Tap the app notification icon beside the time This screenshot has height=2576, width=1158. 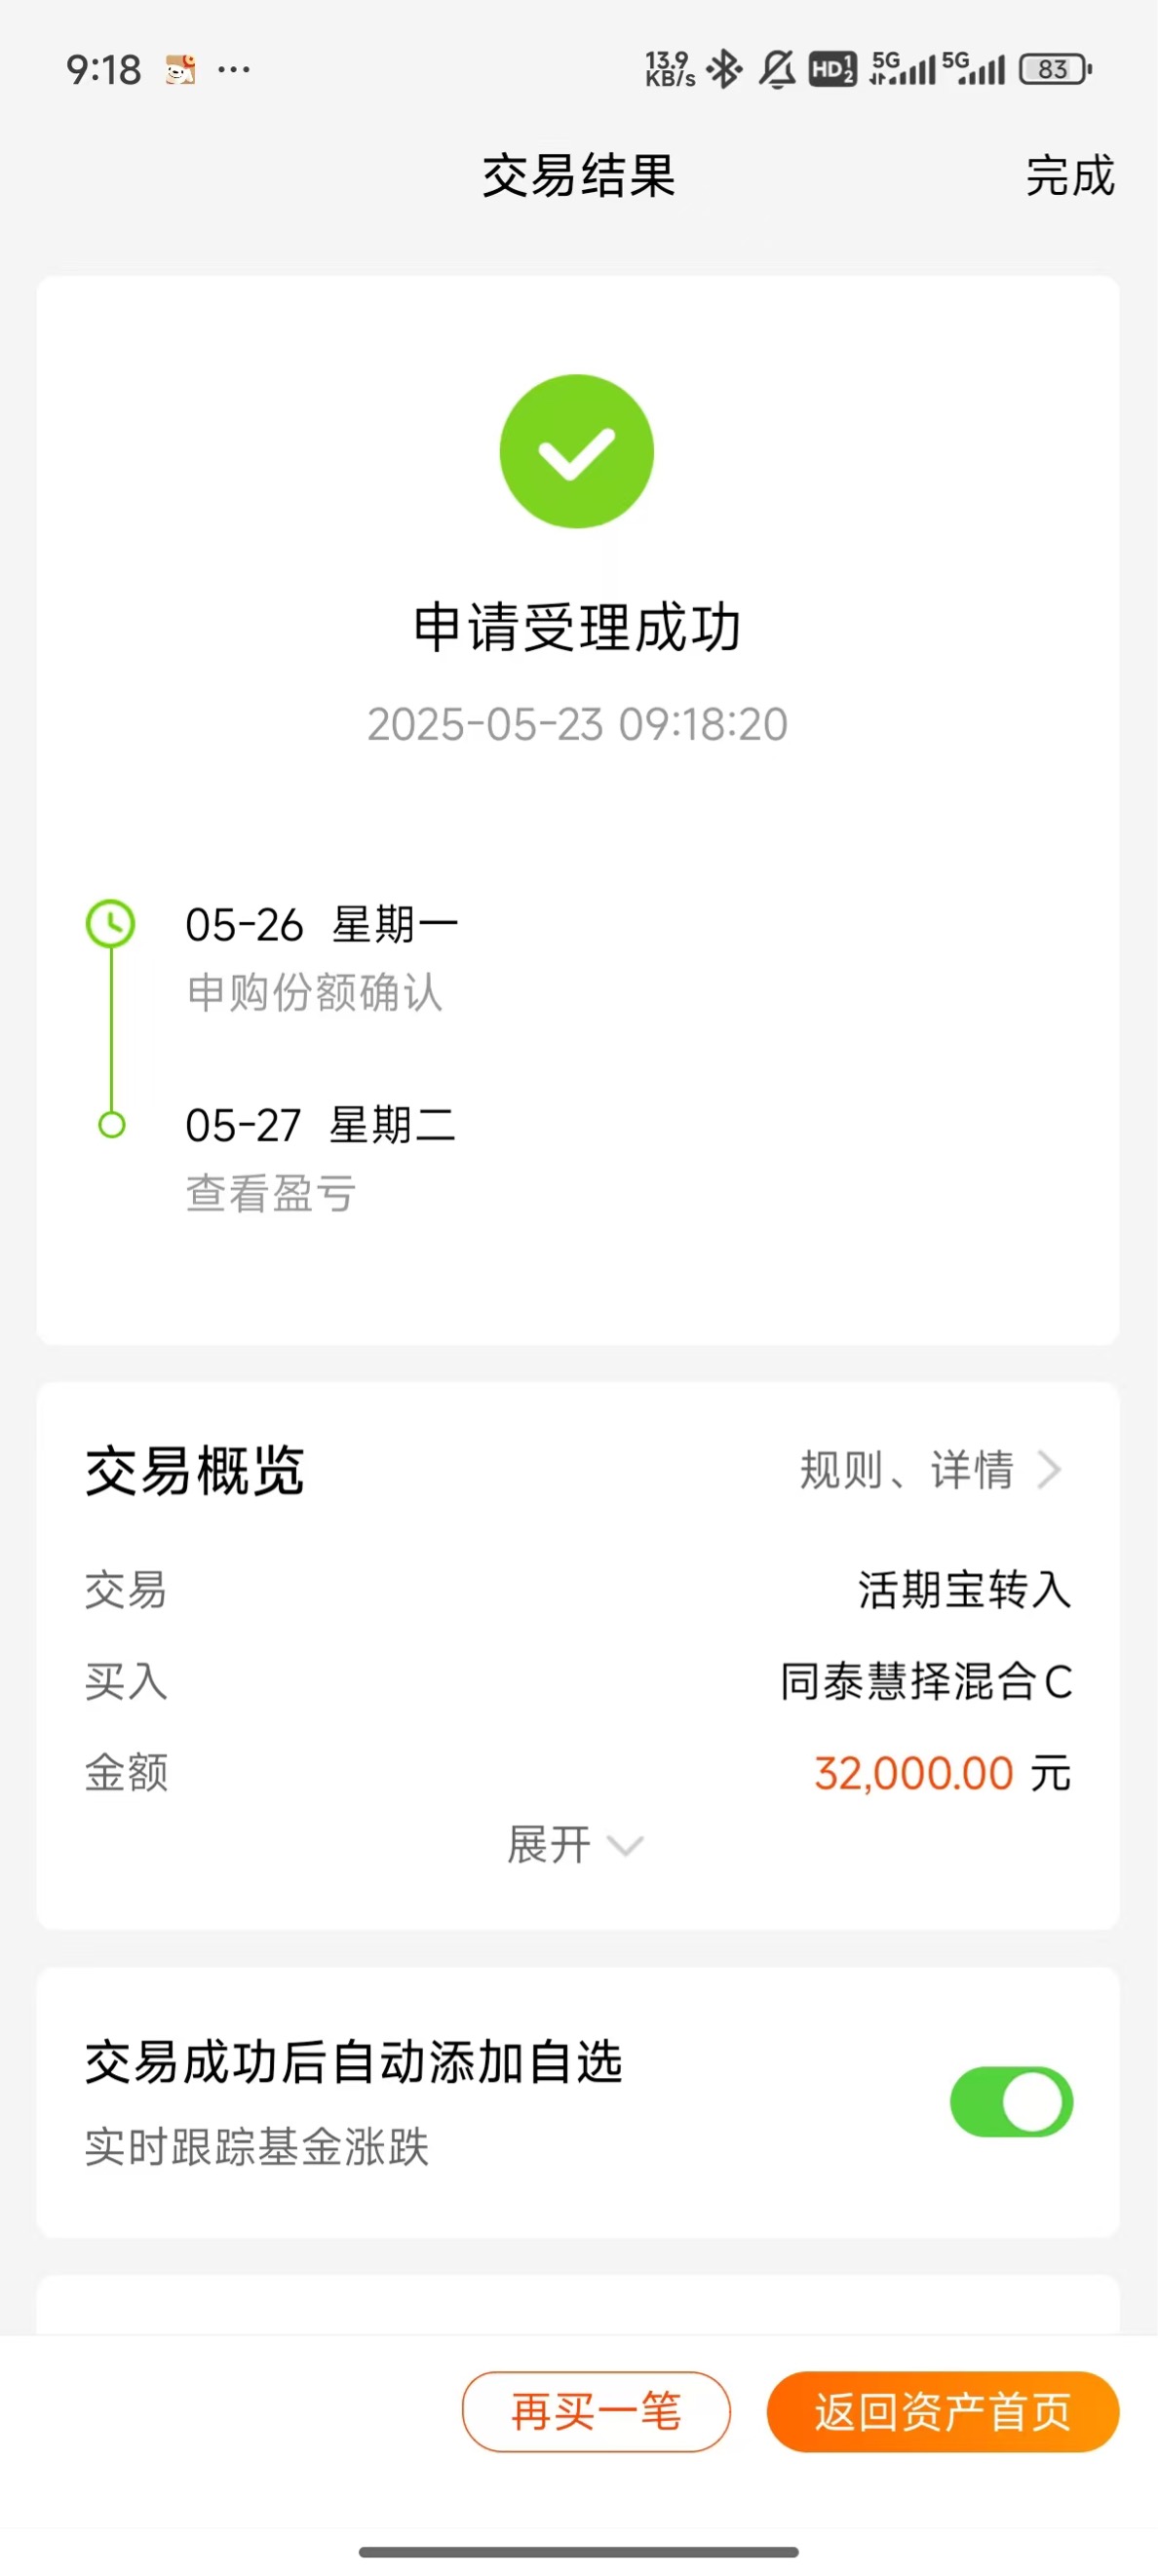tap(180, 70)
